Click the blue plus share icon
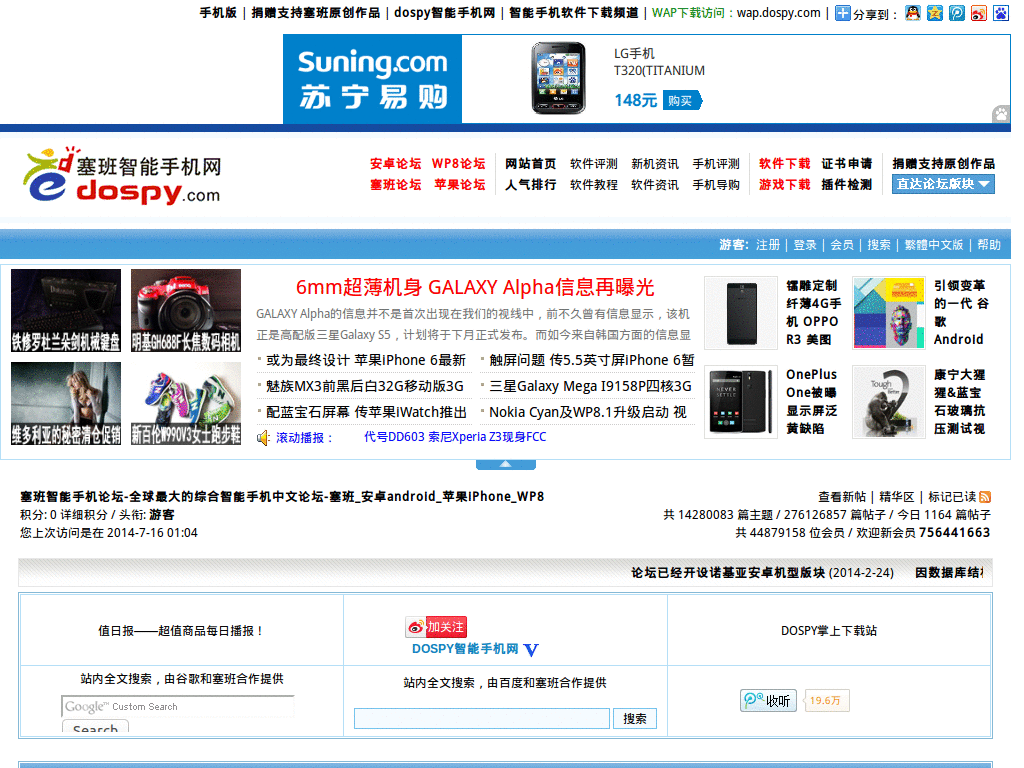1024x768 pixels. pos(842,13)
